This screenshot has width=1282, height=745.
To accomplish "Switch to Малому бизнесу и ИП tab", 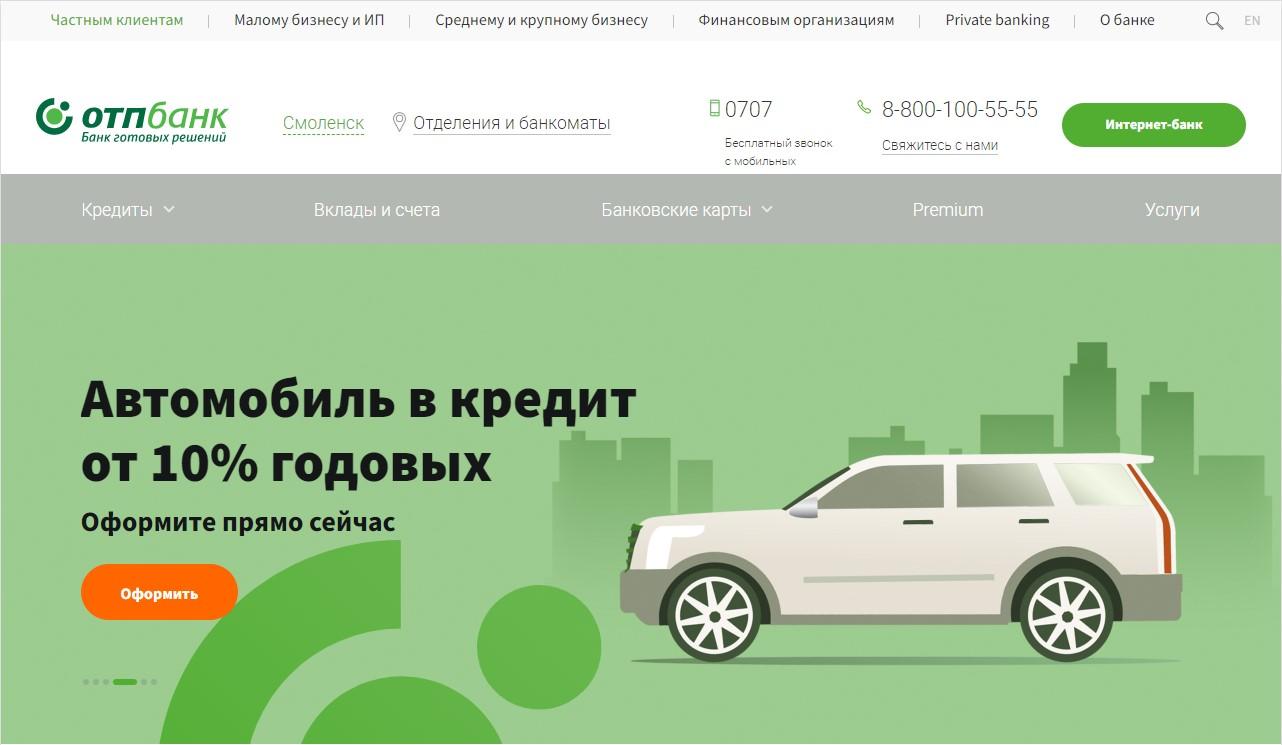I will pyautogui.click(x=308, y=20).
